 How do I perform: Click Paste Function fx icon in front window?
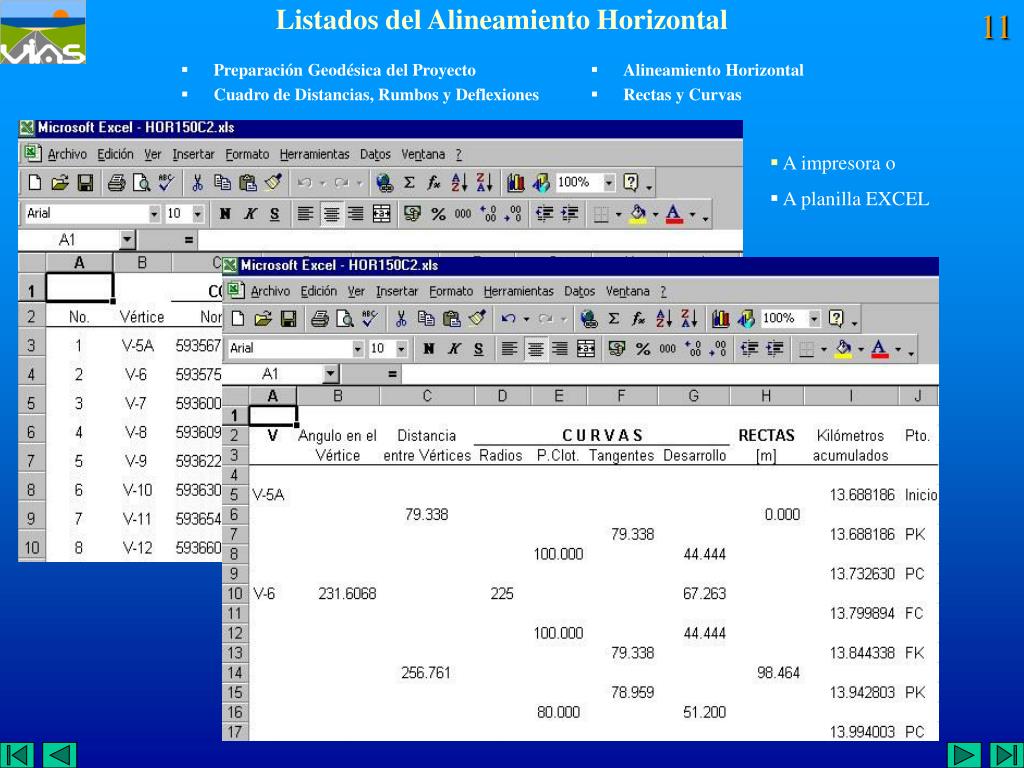point(638,319)
